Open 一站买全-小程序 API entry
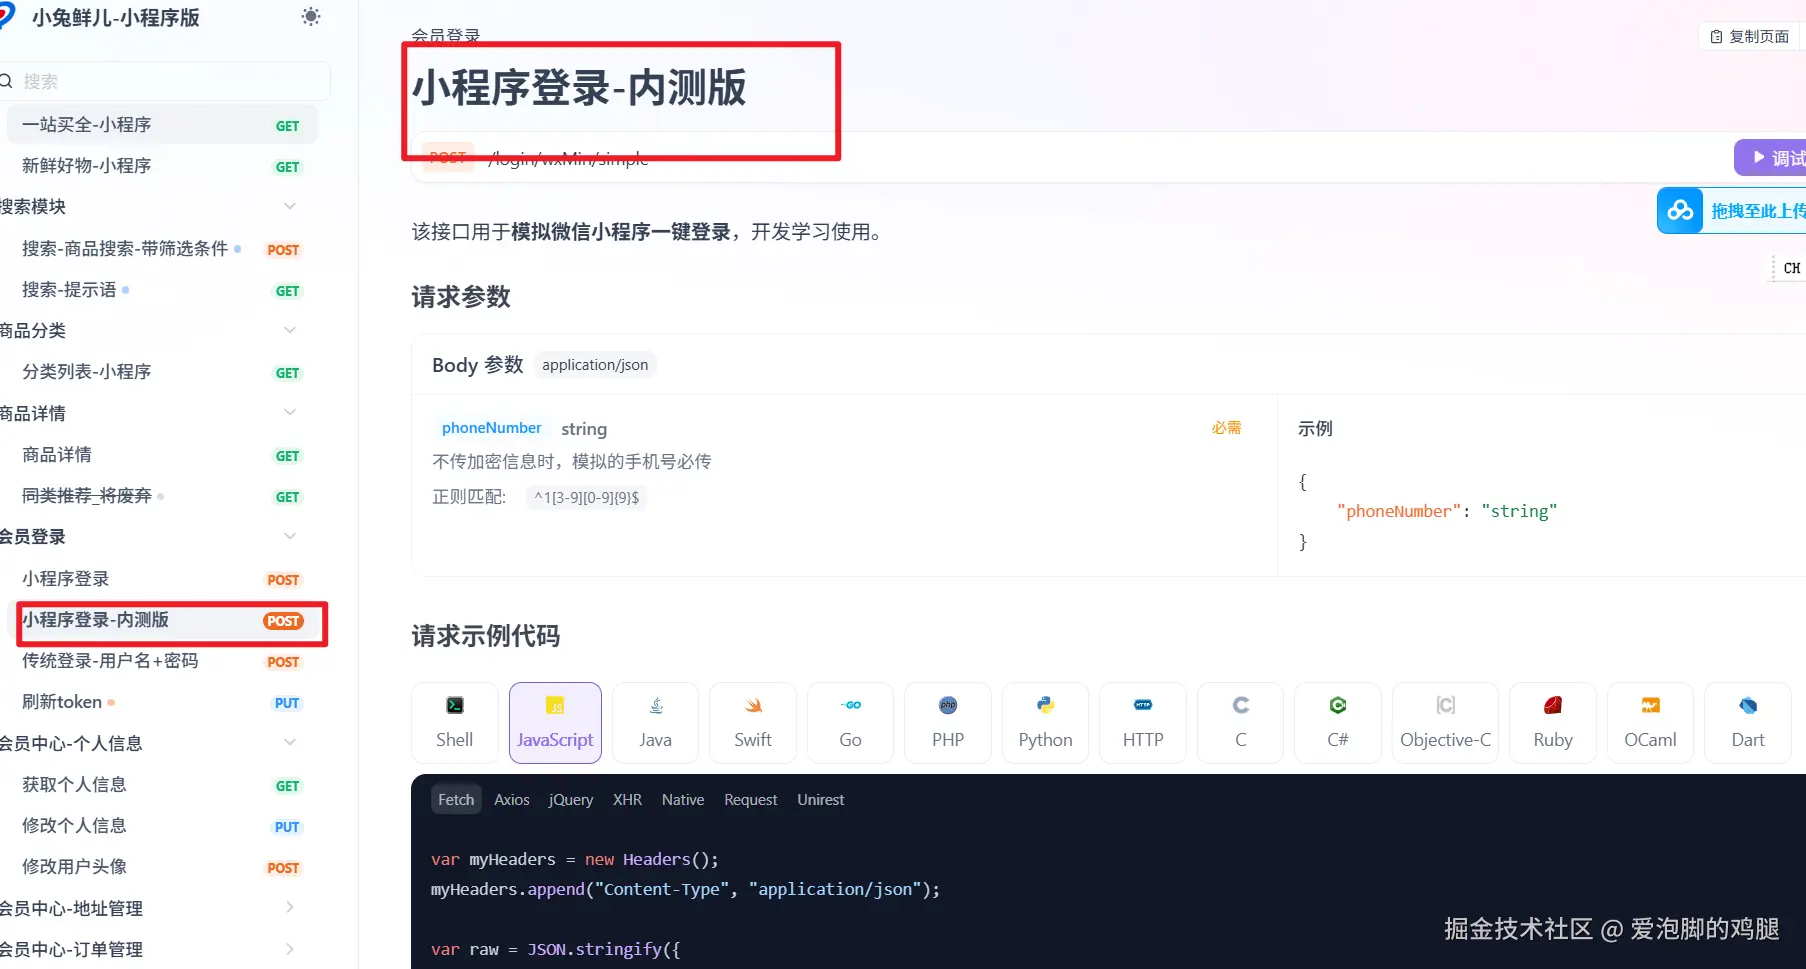This screenshot has height=969, width=1806. (x=162, y=125)
